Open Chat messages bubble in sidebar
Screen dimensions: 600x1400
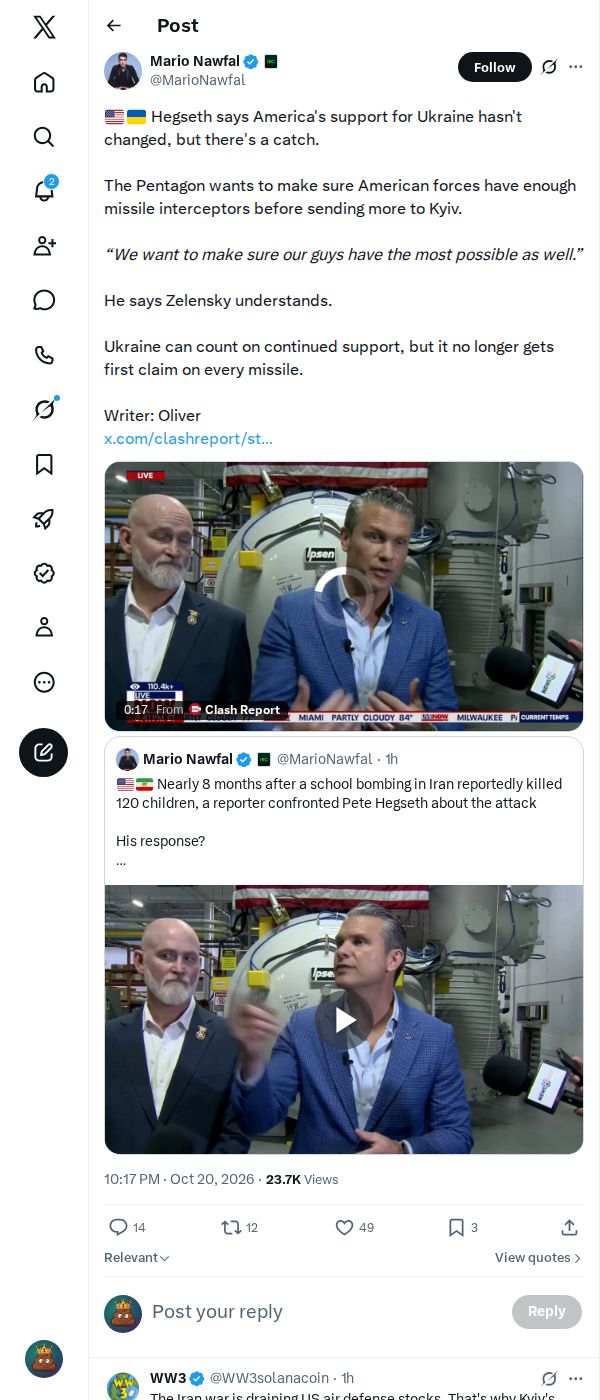(44, 300)
